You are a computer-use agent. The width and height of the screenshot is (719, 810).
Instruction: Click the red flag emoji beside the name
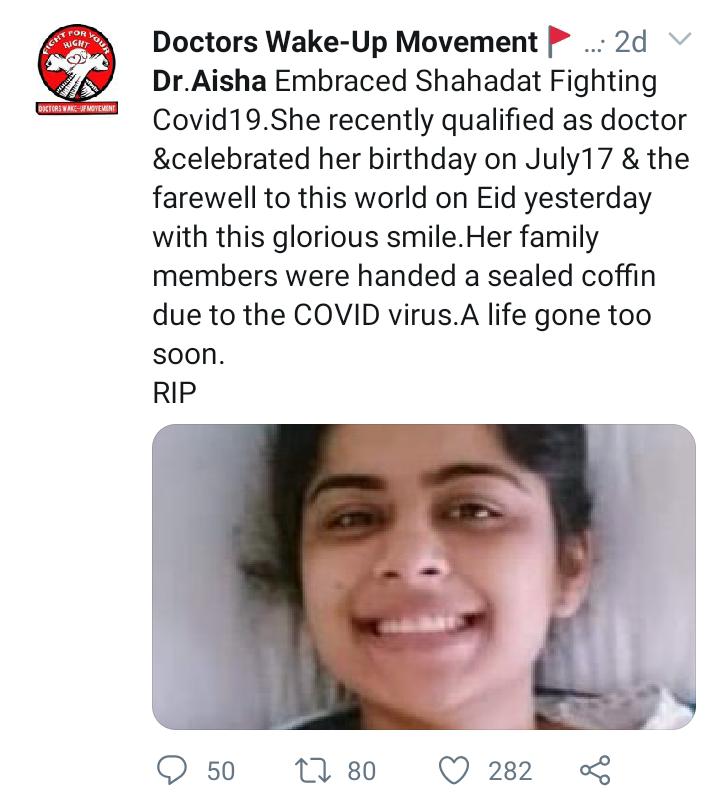[558, 41]
